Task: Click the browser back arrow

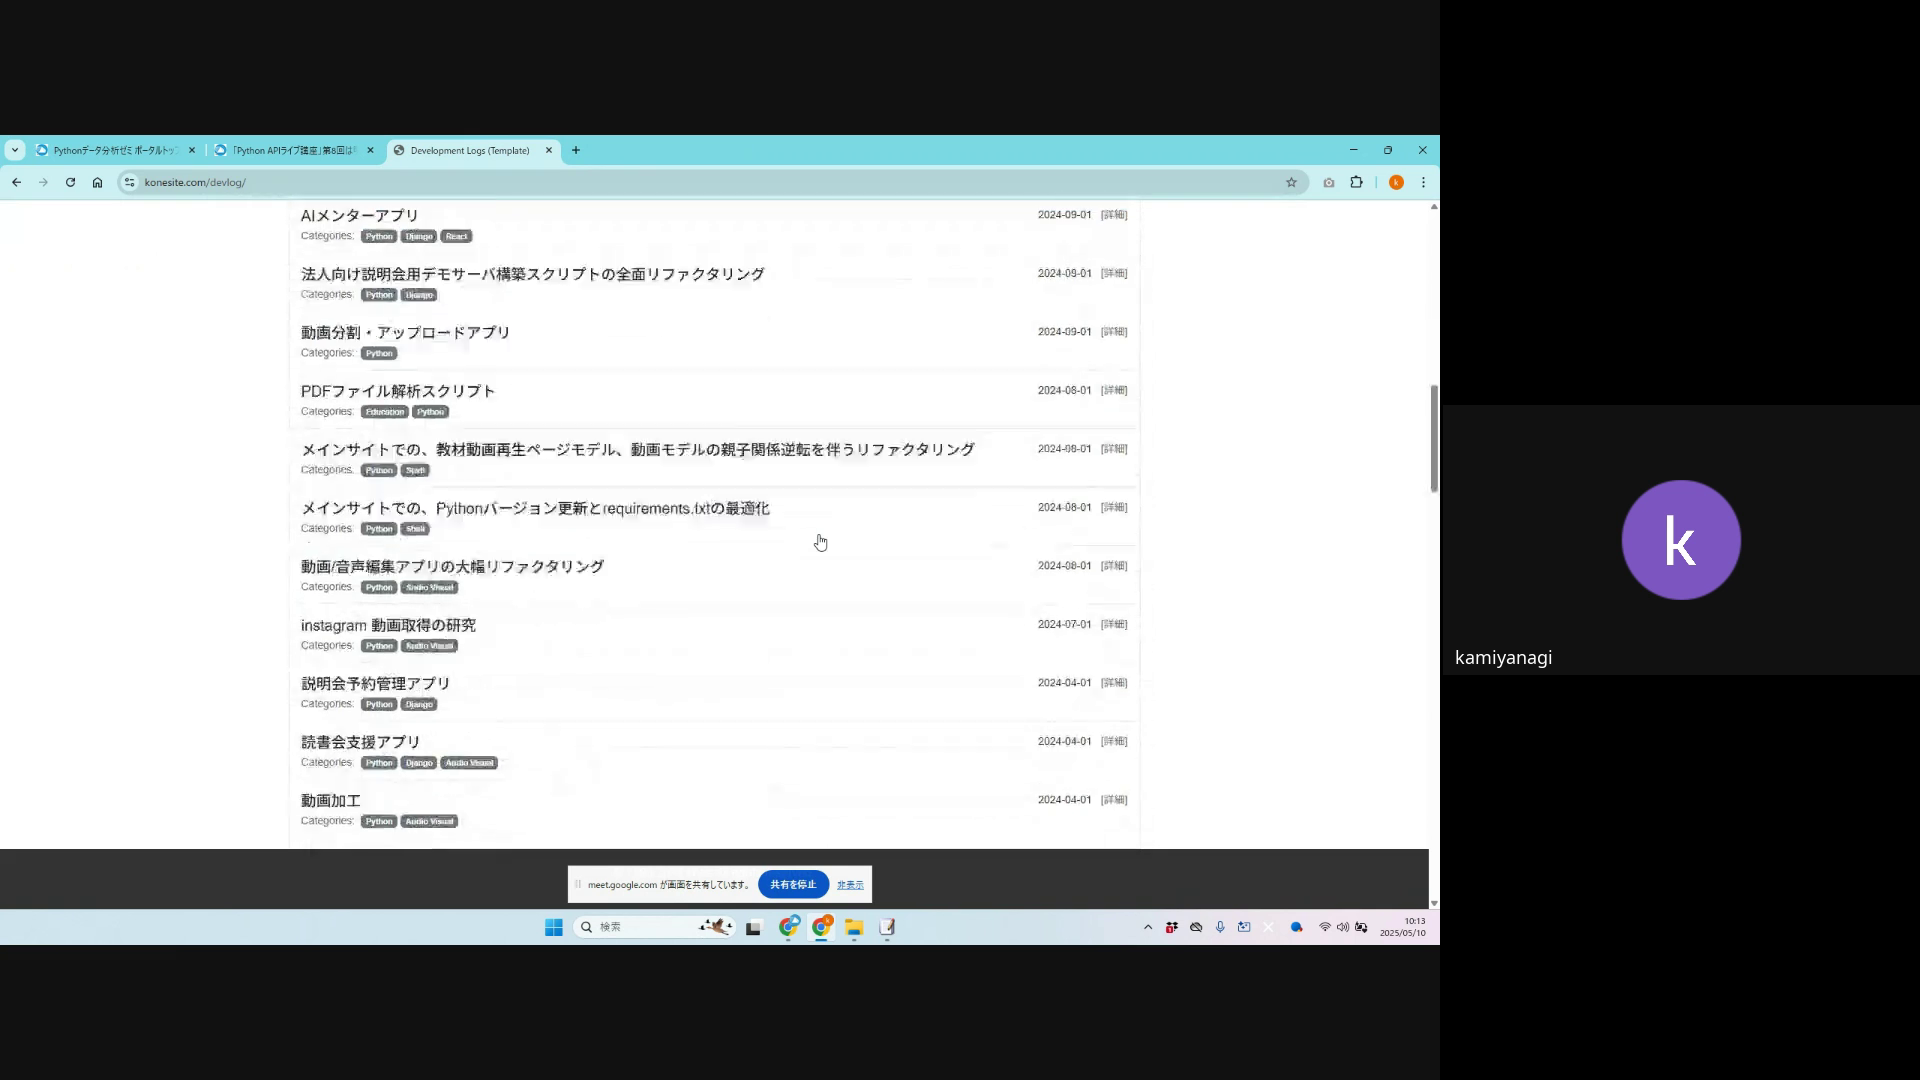Action: (x=16, y=182)
